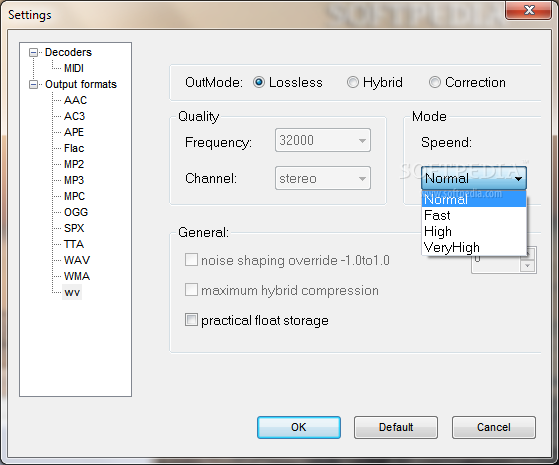Select the MP3 output format
The height and width of the screenshot is (465, 559).
point(74,180)
